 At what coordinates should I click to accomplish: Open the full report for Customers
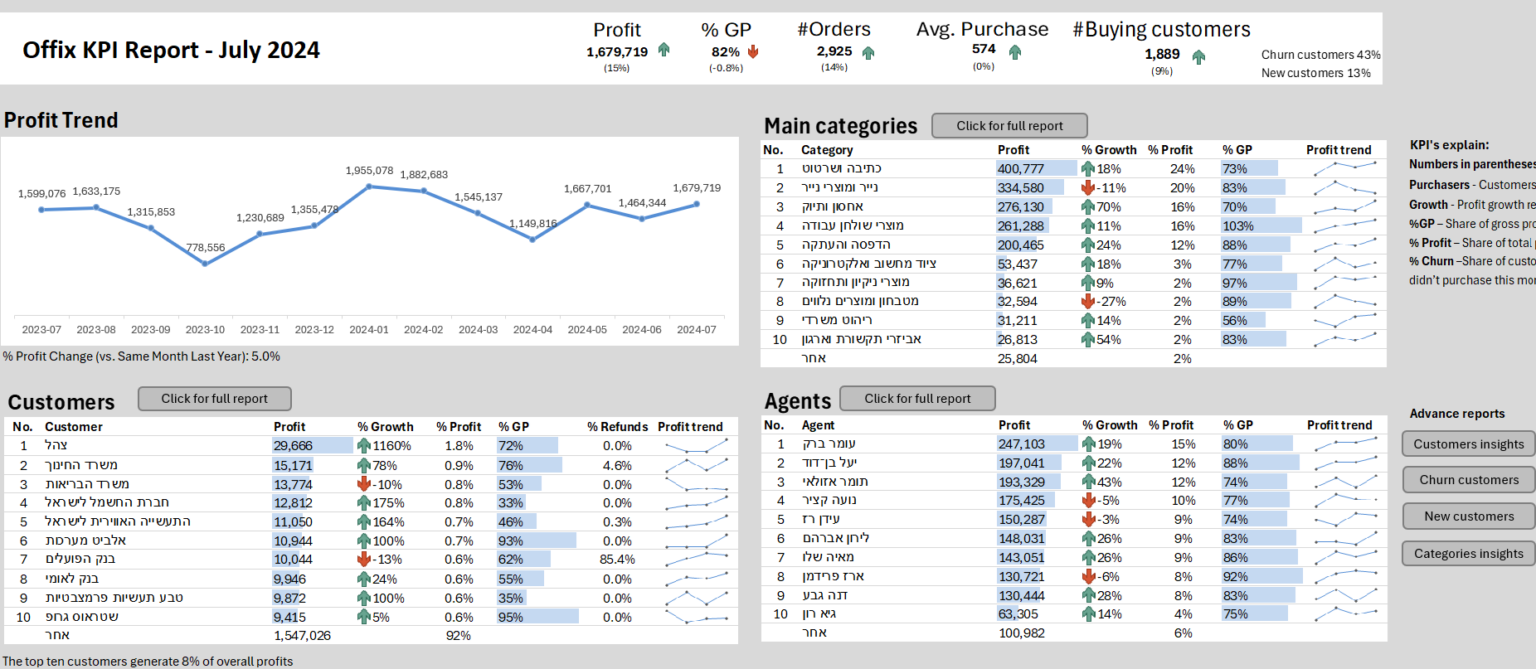(214, 399)
